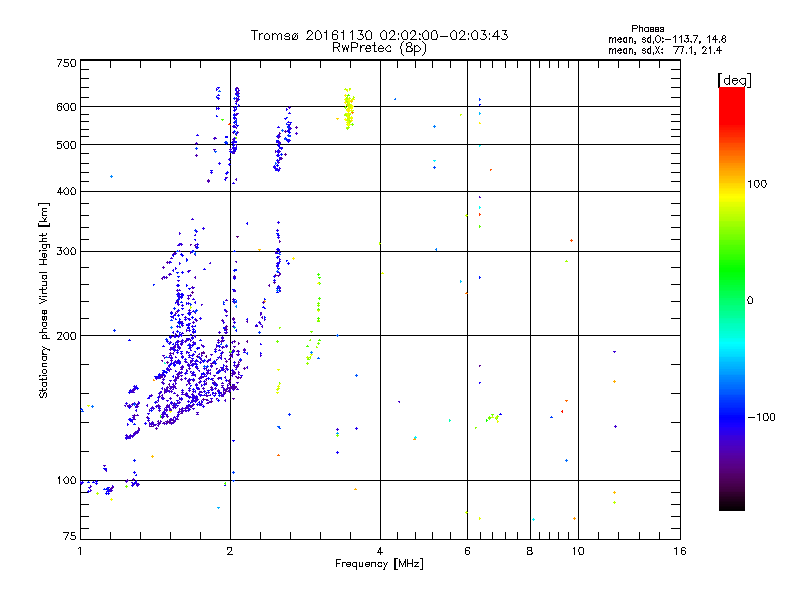
Task: Click the black bottom of the colorbar
Action: tap(732, 503)
